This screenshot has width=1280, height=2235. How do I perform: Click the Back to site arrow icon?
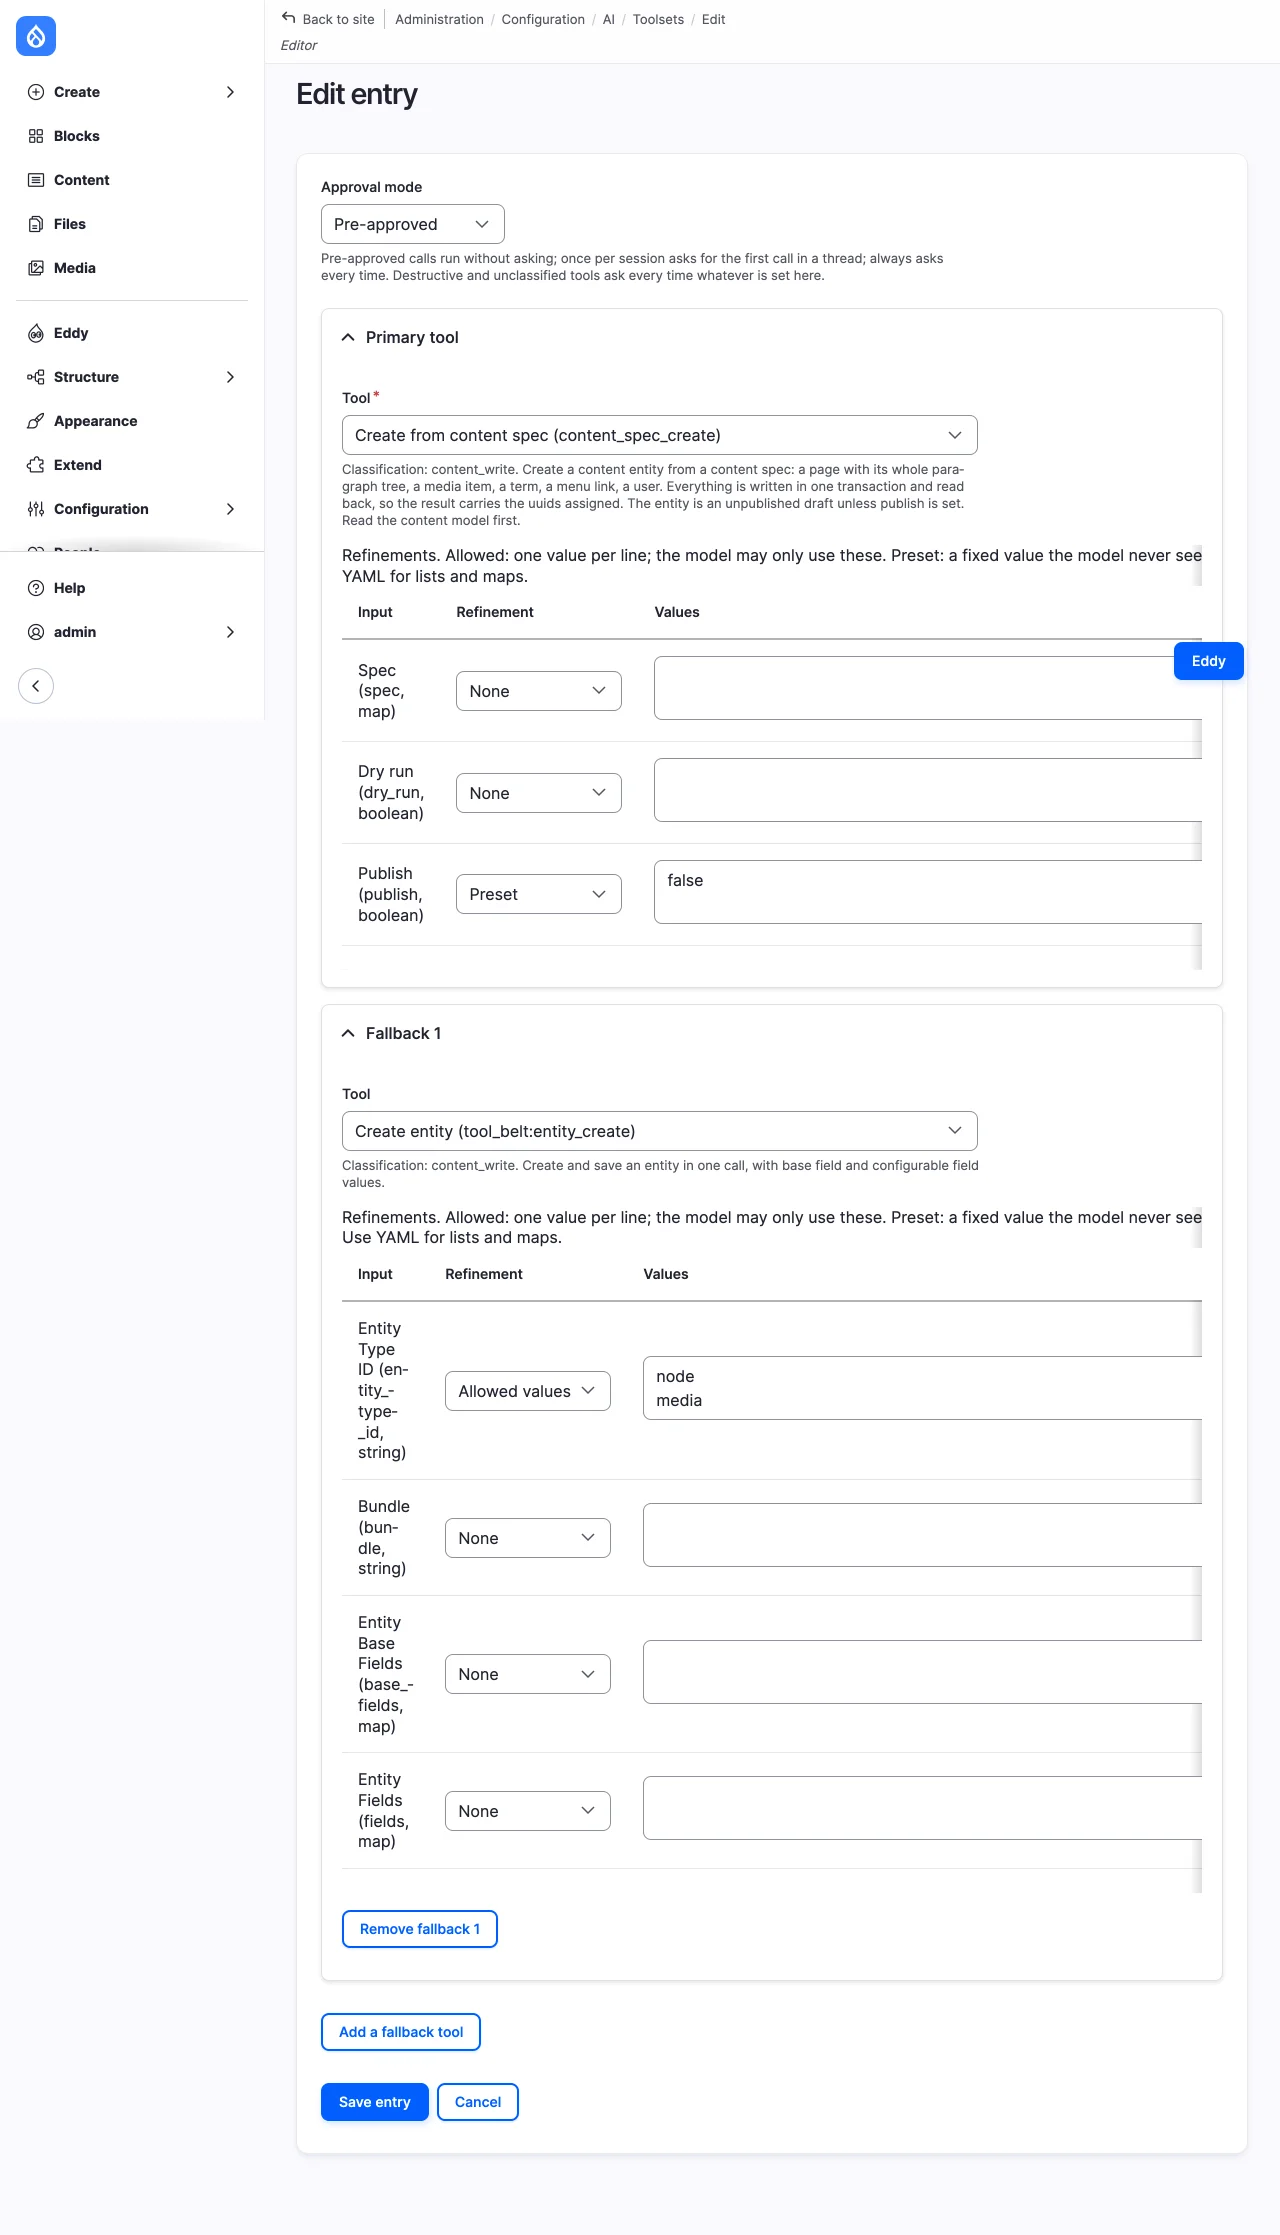click(x=289, y=18)
